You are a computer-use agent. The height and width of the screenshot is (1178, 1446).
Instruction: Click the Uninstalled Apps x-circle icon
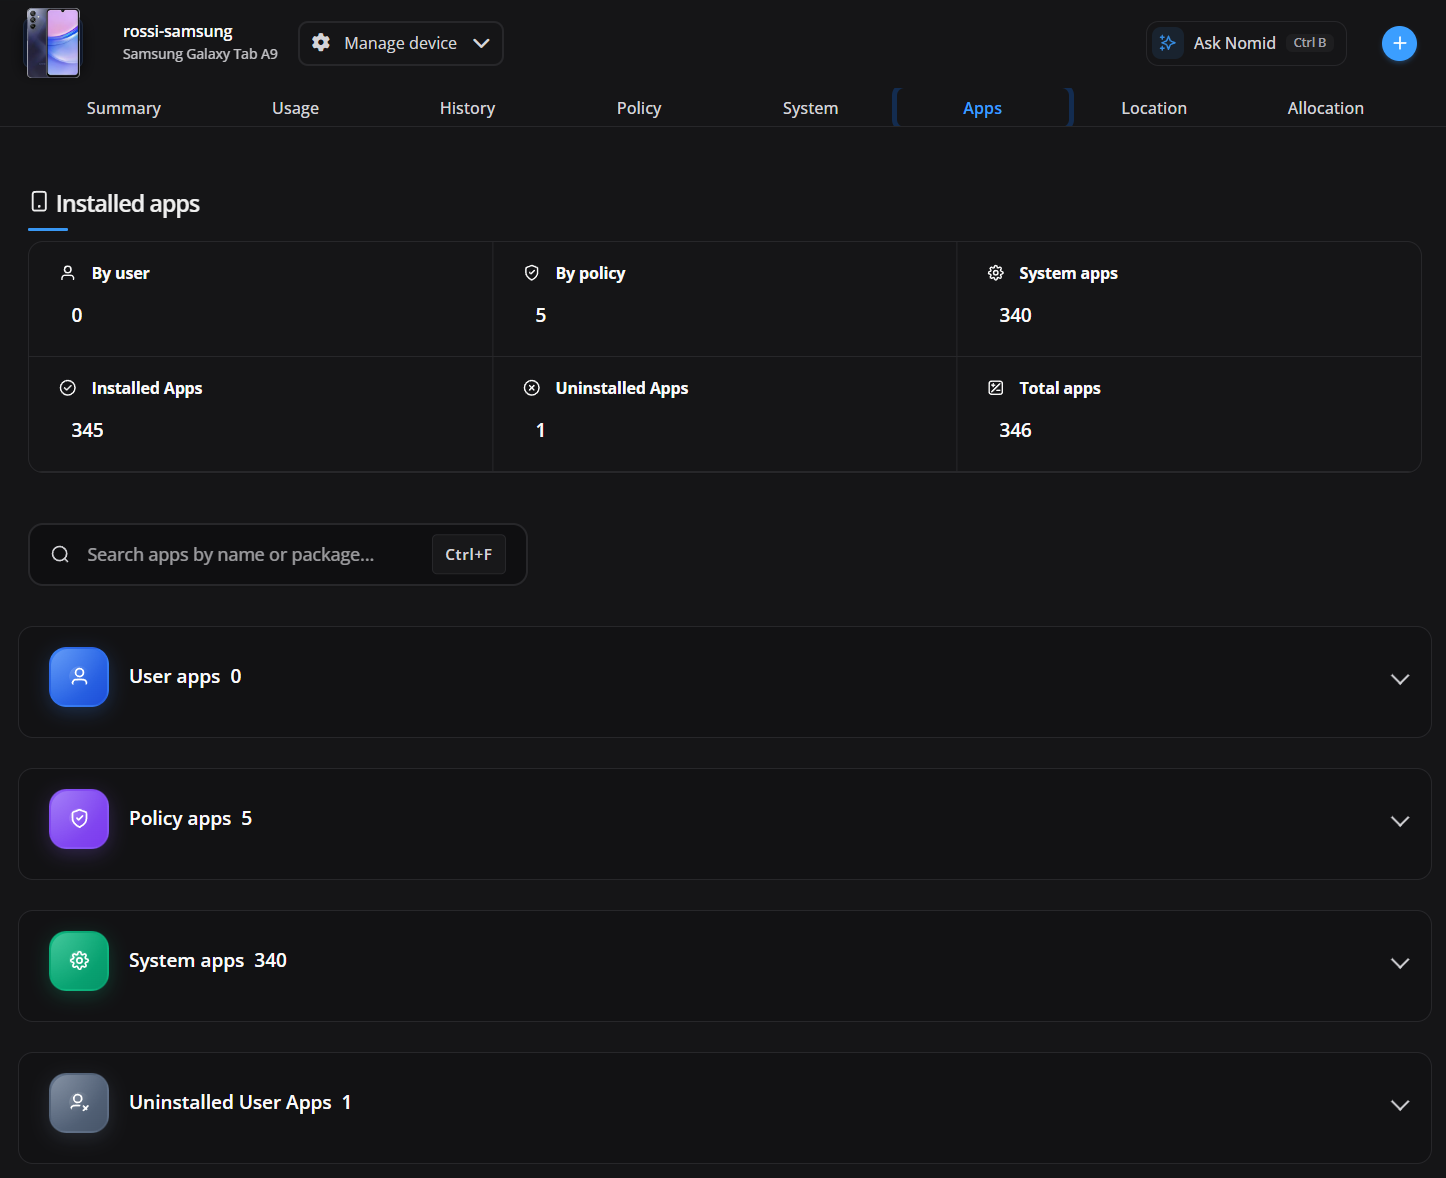pos(532,388)
